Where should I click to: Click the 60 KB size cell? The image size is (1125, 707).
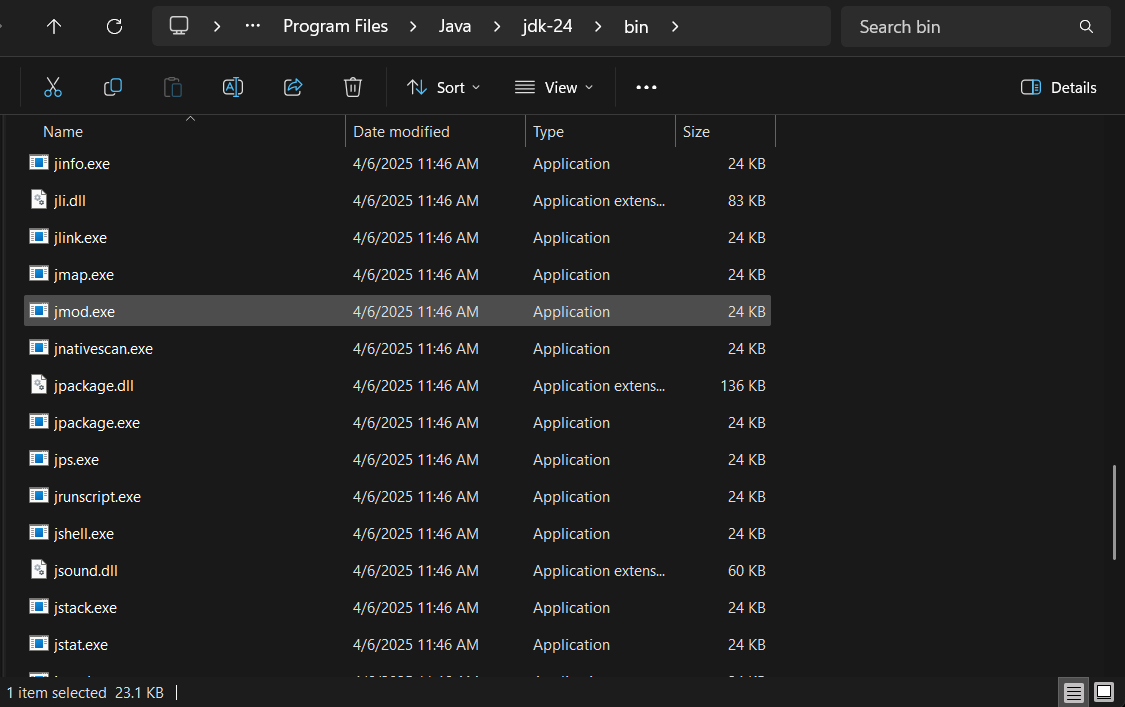746,571
